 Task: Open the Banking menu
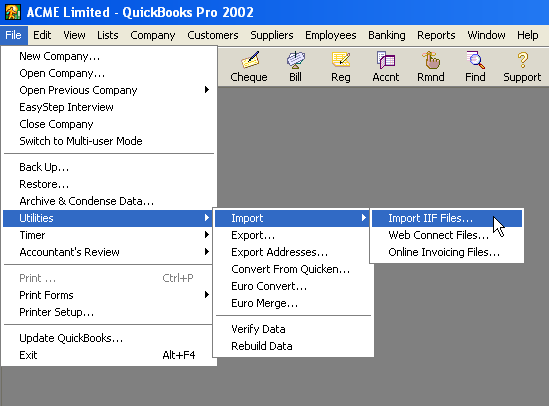tap(387, 35)
